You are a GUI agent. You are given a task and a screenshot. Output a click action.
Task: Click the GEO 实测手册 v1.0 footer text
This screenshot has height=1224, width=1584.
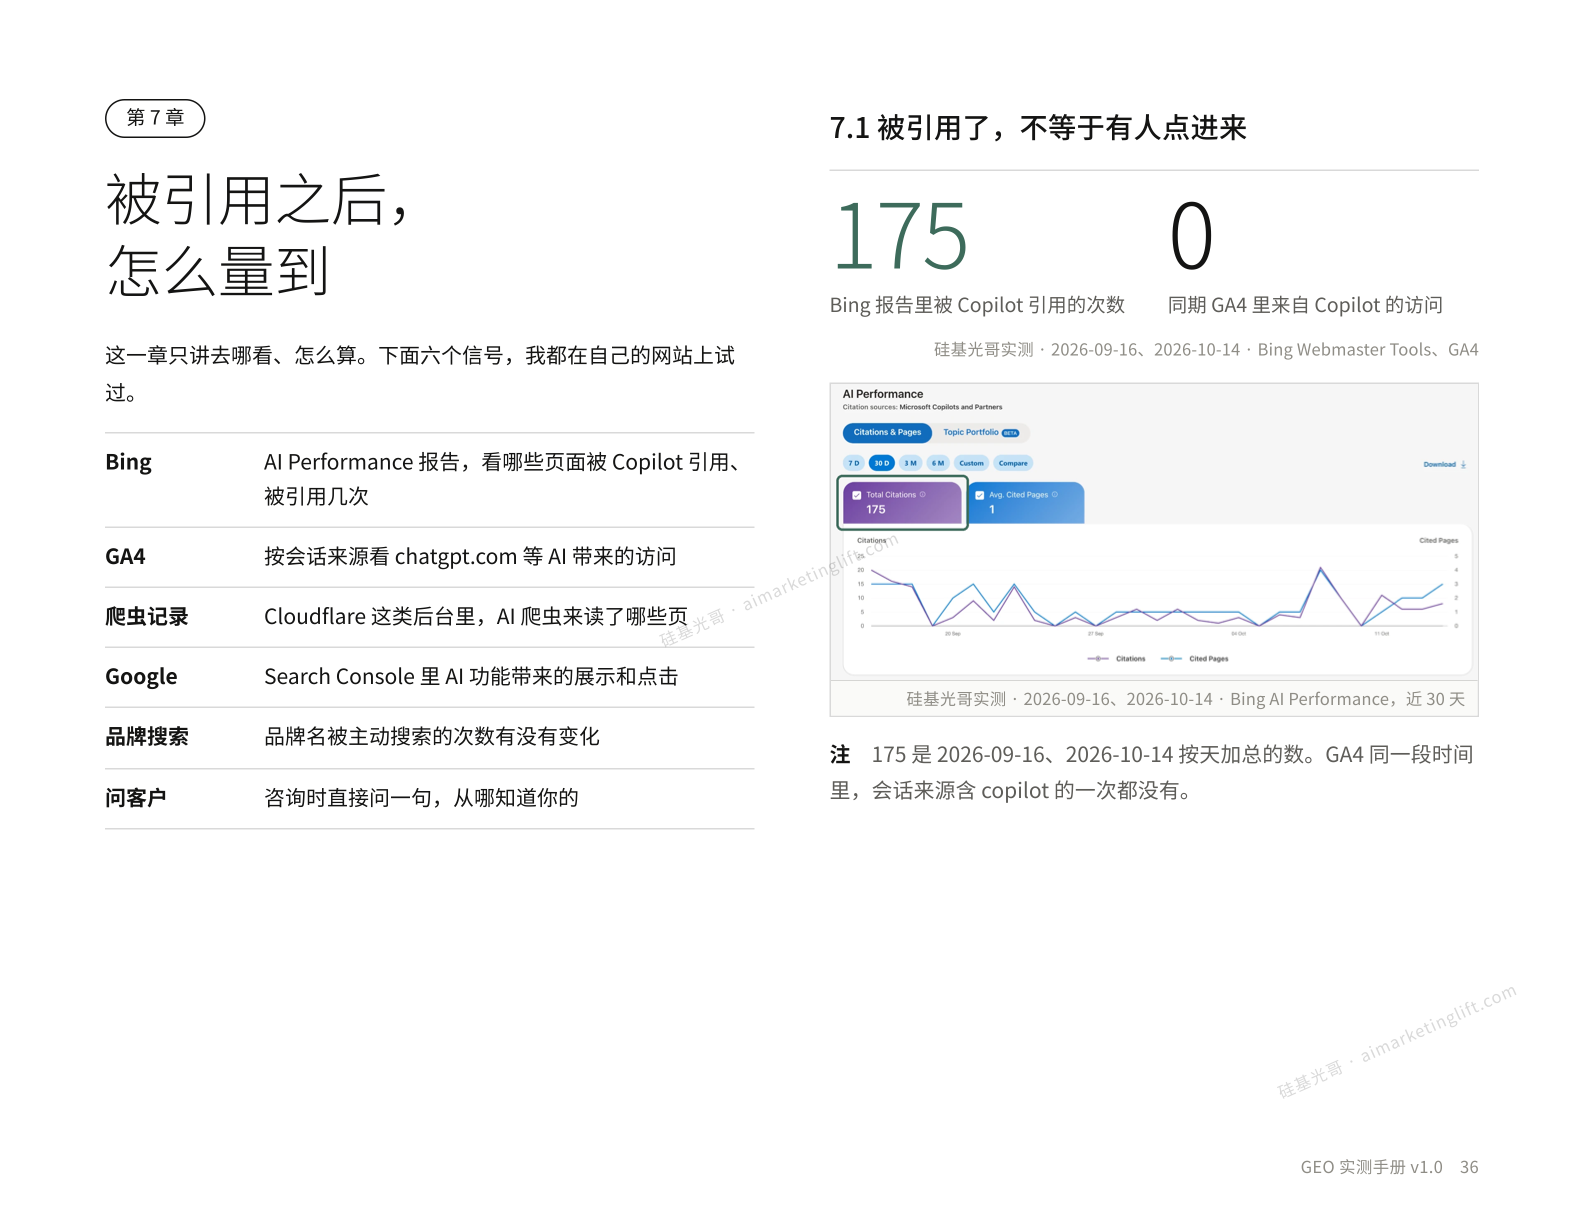tap(1371, 1167)
